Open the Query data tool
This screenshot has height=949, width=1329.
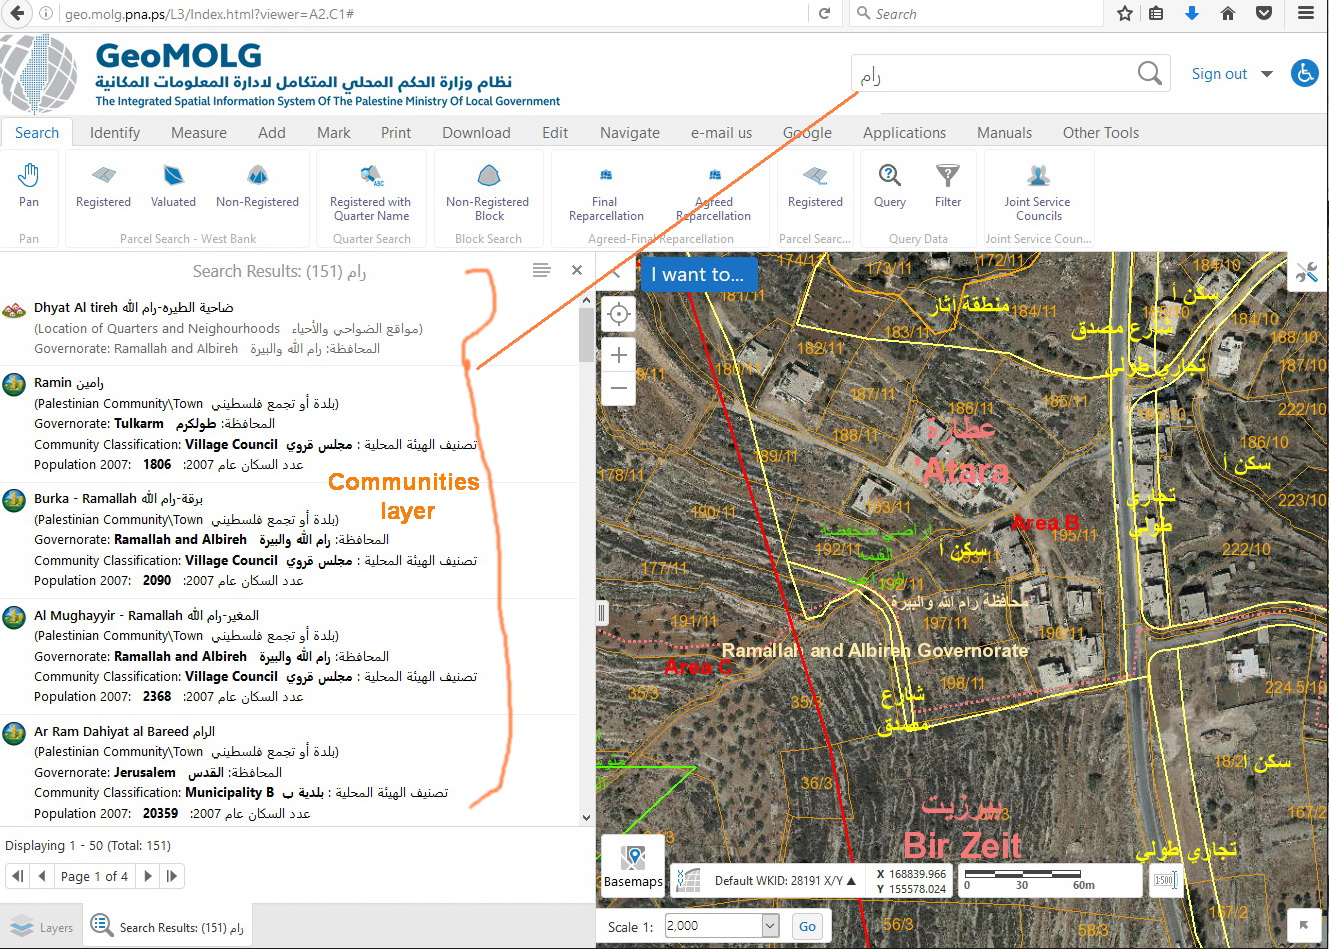(x=890, y=187)
